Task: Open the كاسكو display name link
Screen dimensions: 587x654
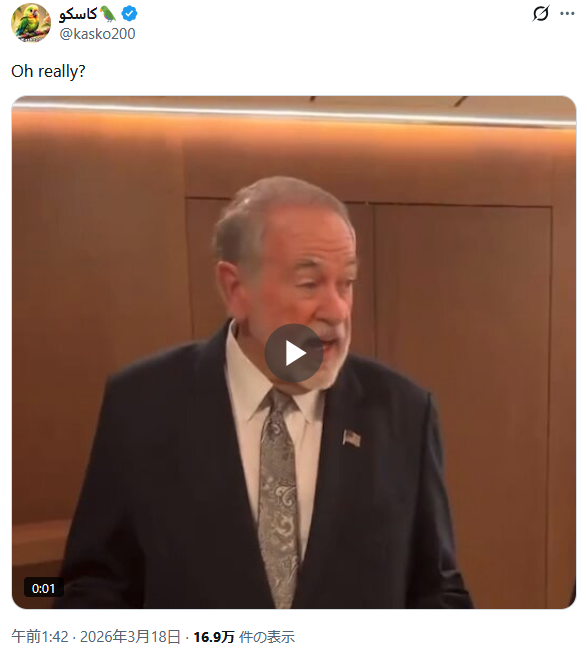Action: [x=78, y=14]
